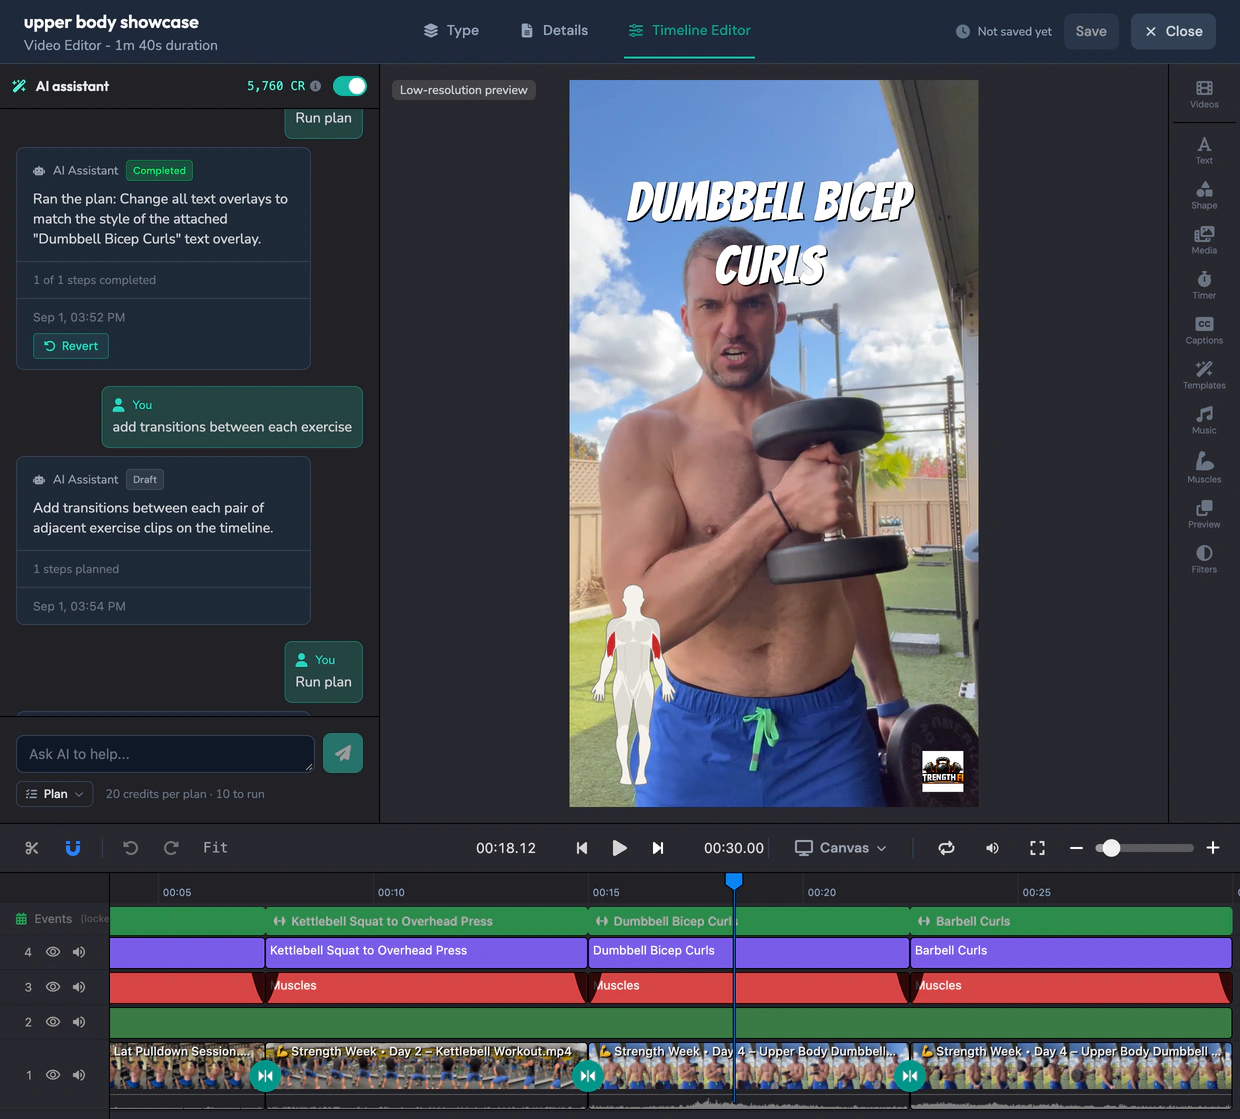Click the plus zoom-in button
This screenshot has width=1240, height=1119.
coord(1213,848)
